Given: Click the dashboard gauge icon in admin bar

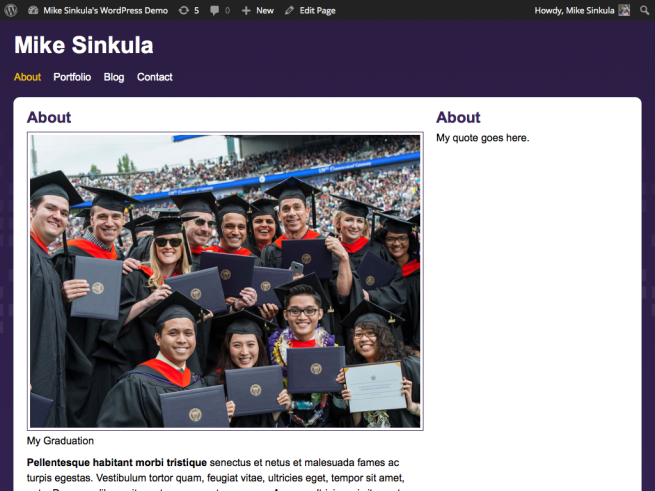Looking at the screenshot, I should [x=33, y=10].
